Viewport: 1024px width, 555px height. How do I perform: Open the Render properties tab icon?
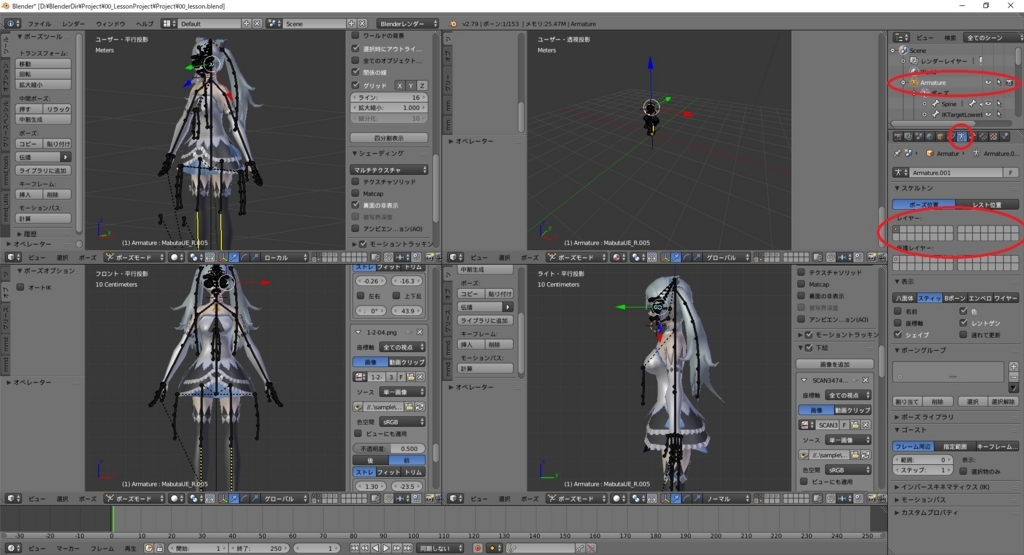(x=898, y=136)
